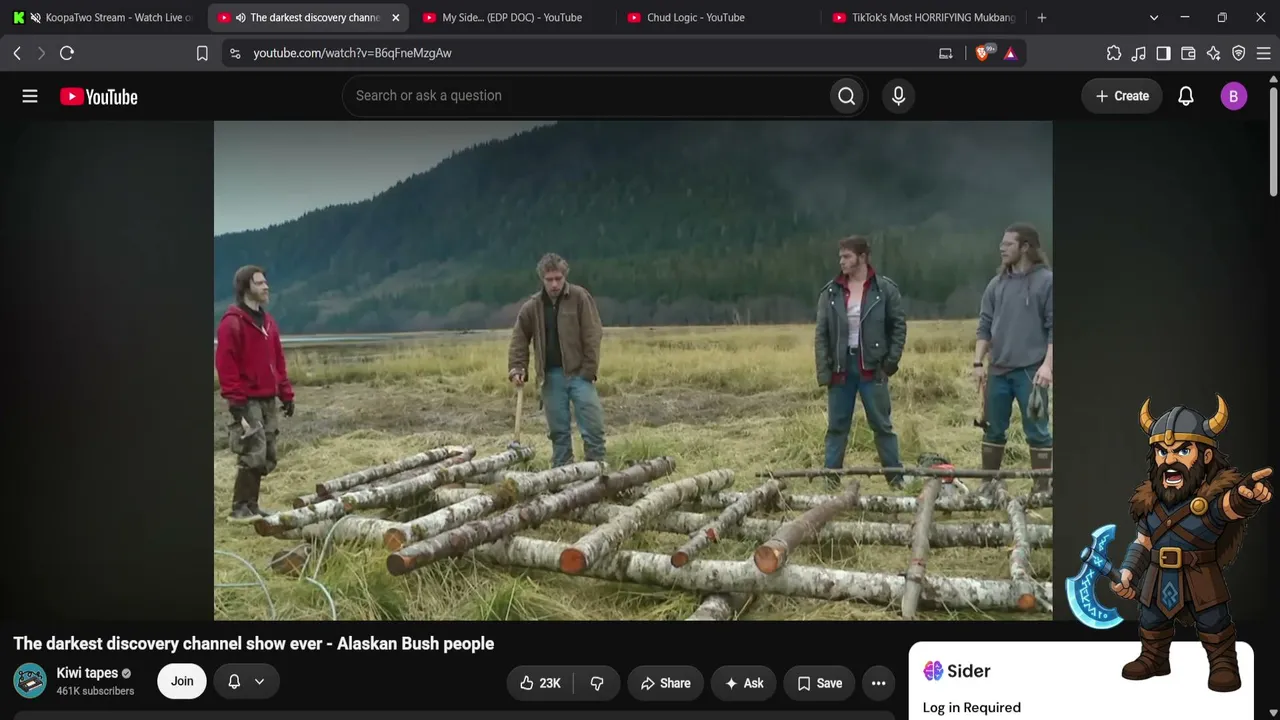The width and height of the screenshot is (1280, 720).
Task: Bookmark this page
Action: 202,53
